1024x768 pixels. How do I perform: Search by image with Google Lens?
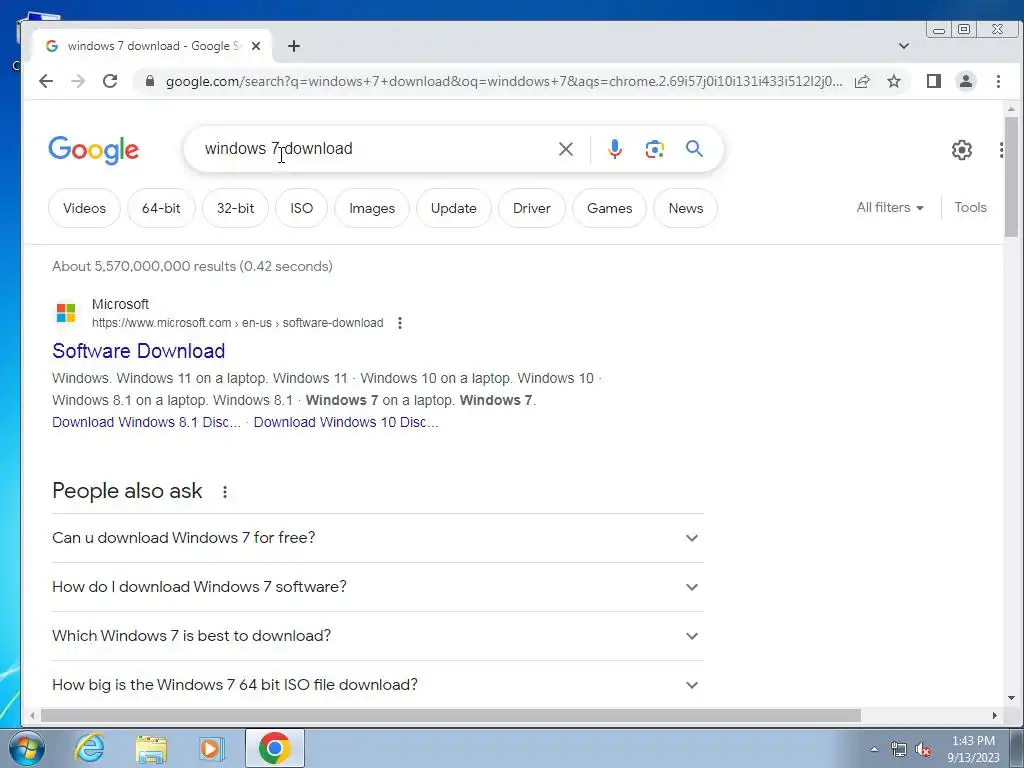tap(654, 149)
